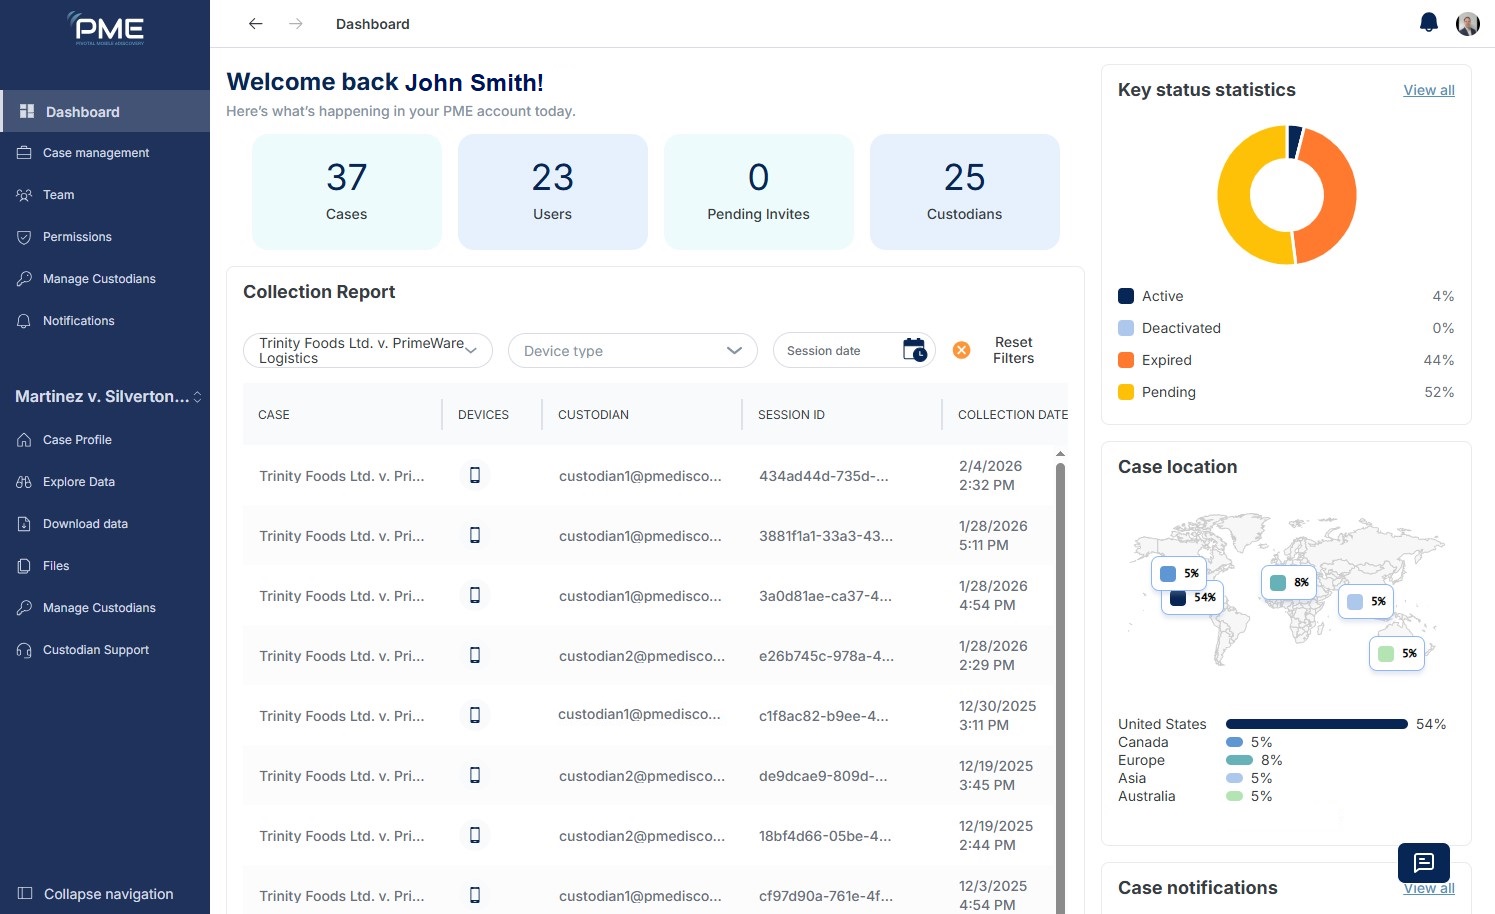The width and height of the screenshot is (1495, 914).
Task: Click device icon in first report row
Action: (475, 475)
